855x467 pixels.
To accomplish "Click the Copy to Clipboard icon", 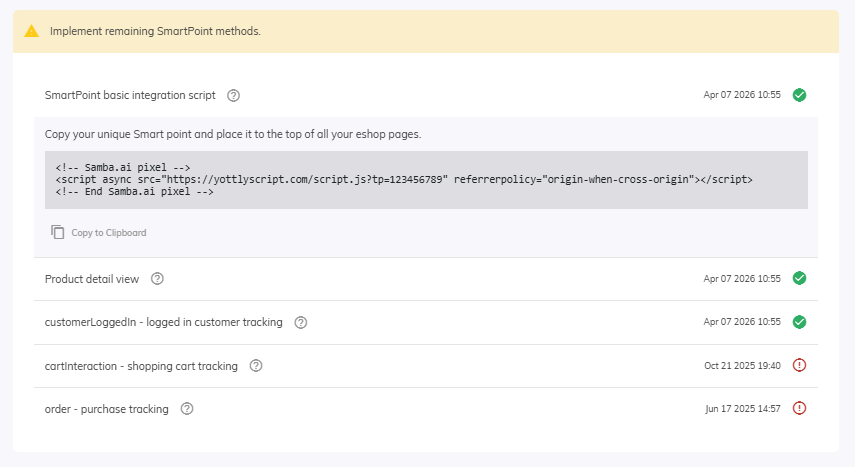I will click(x=58, y=232).
